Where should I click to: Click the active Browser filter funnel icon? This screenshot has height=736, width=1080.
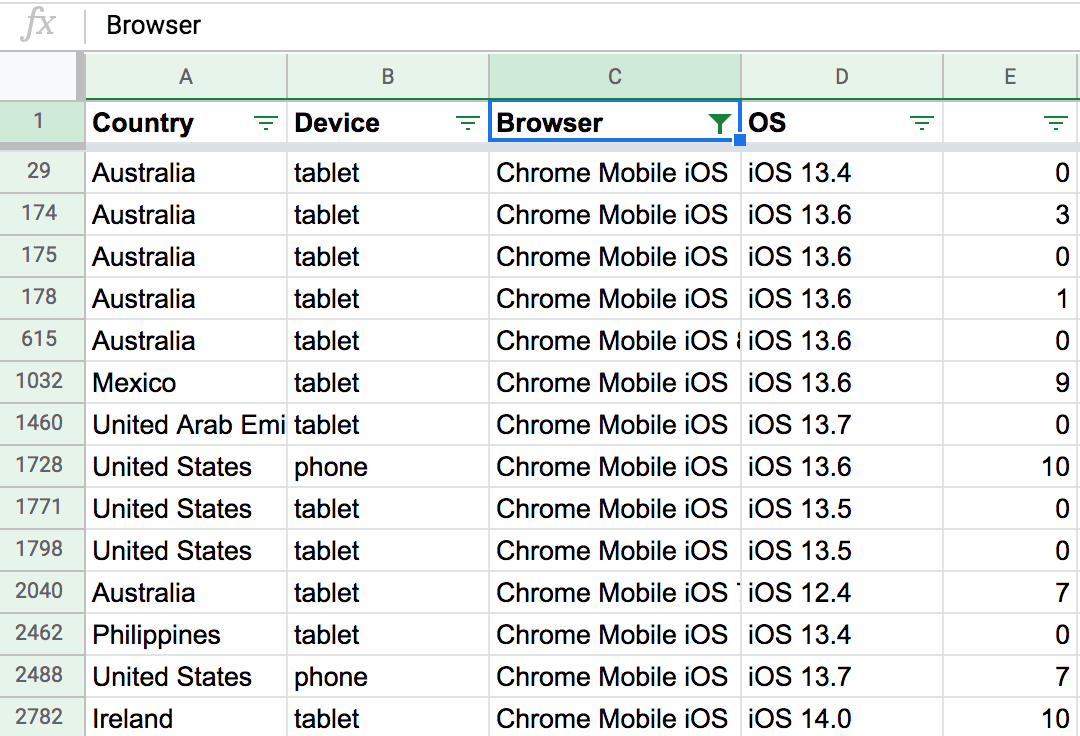point(719,123)
